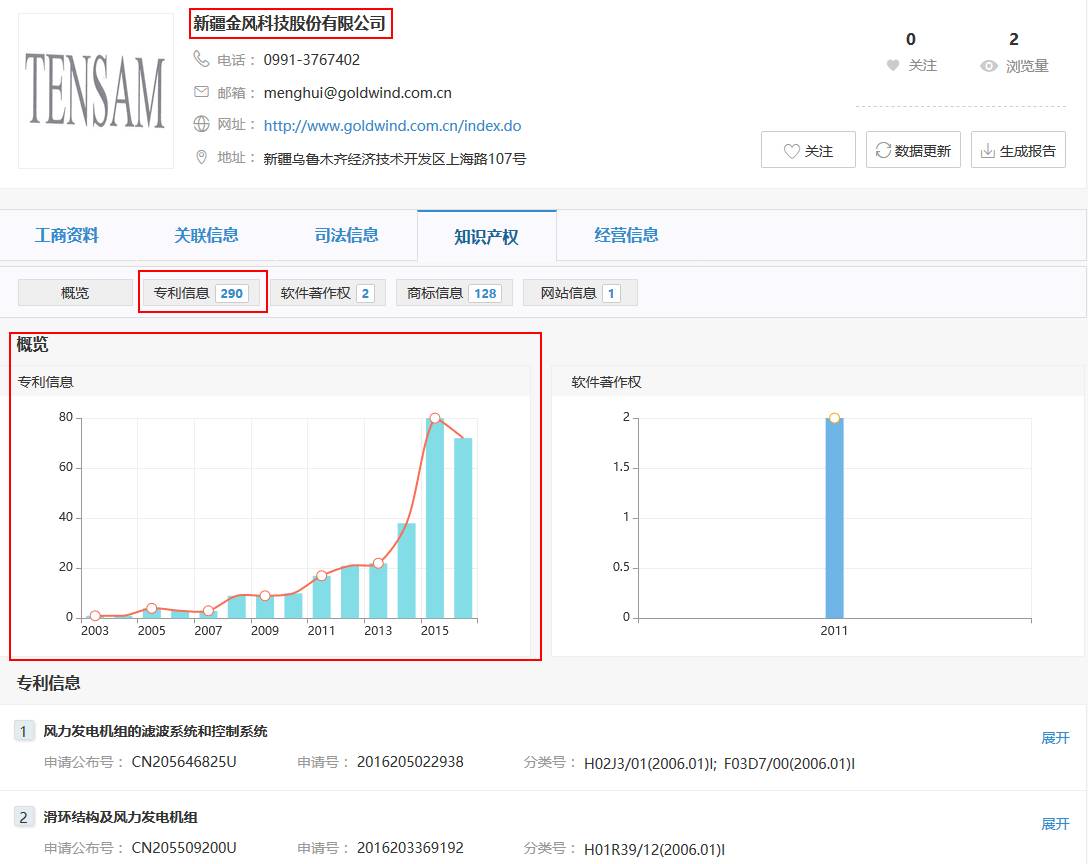Open the 专利信息 290 sub-tab
Screen dimensions: 1088x864
click(x=201, y=293)
